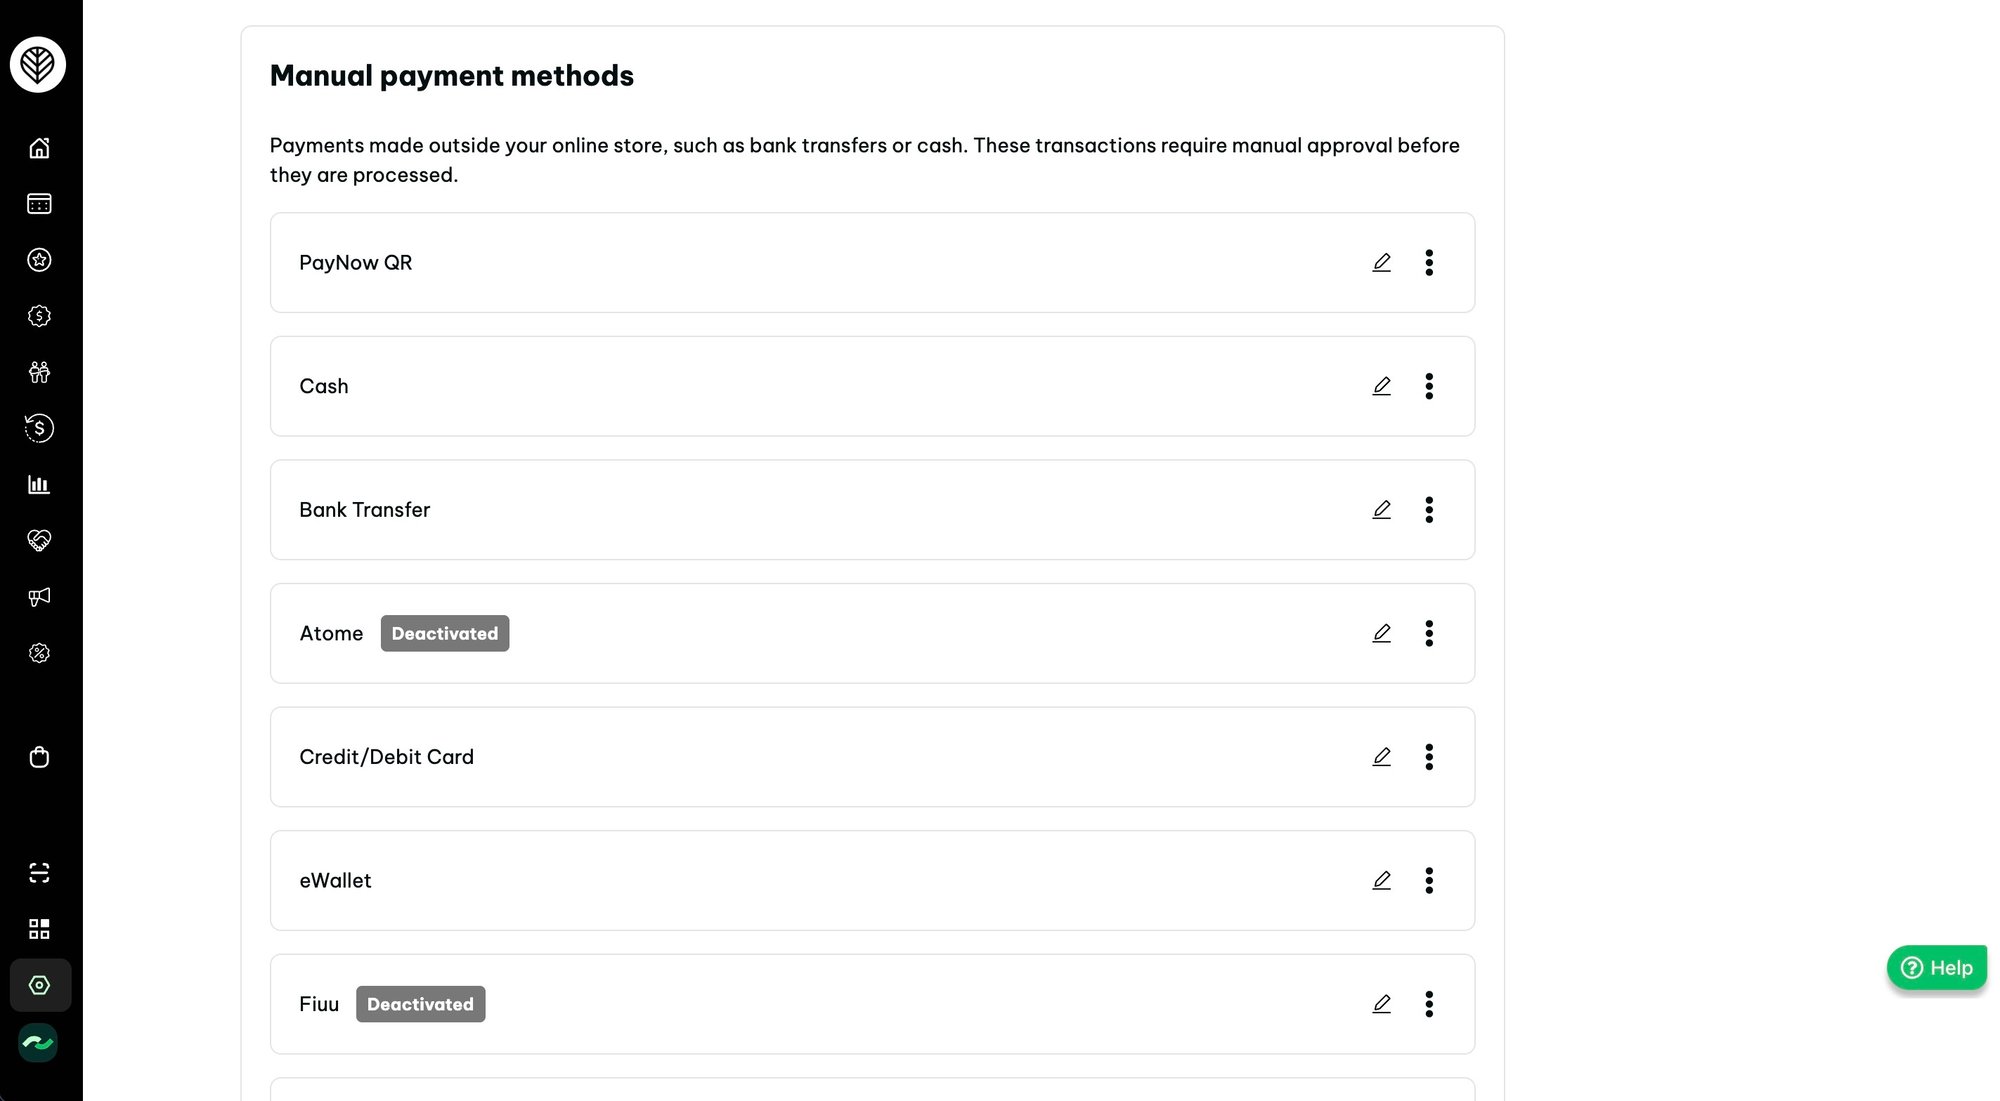Open more options menu for eWallet
The width and height of the screenshot is (2000, 1101).
pos(1429,880)
